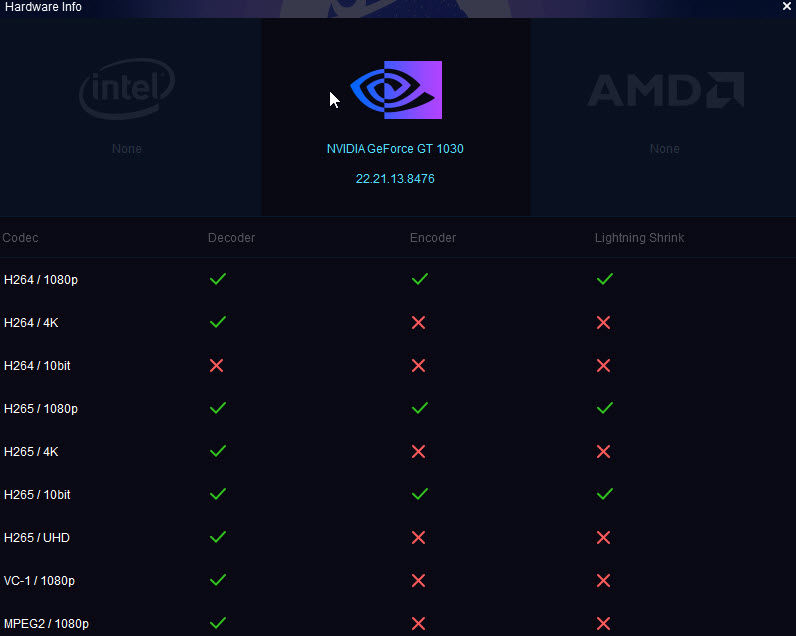
Task: Click the Codec column header
Action: pos(21,238)
